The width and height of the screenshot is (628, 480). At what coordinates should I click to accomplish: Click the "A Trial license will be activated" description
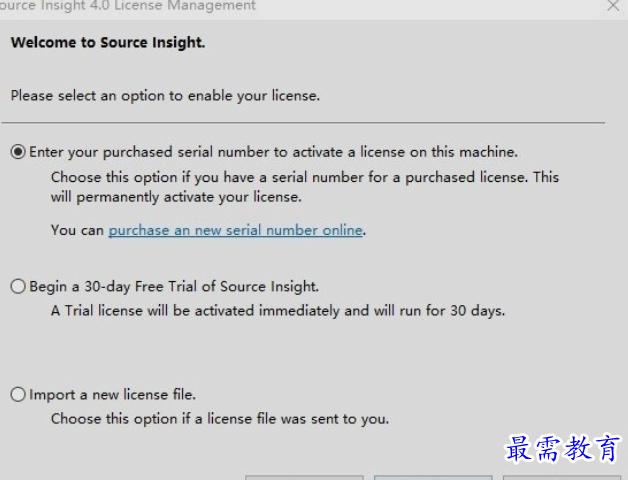point(278,311)
